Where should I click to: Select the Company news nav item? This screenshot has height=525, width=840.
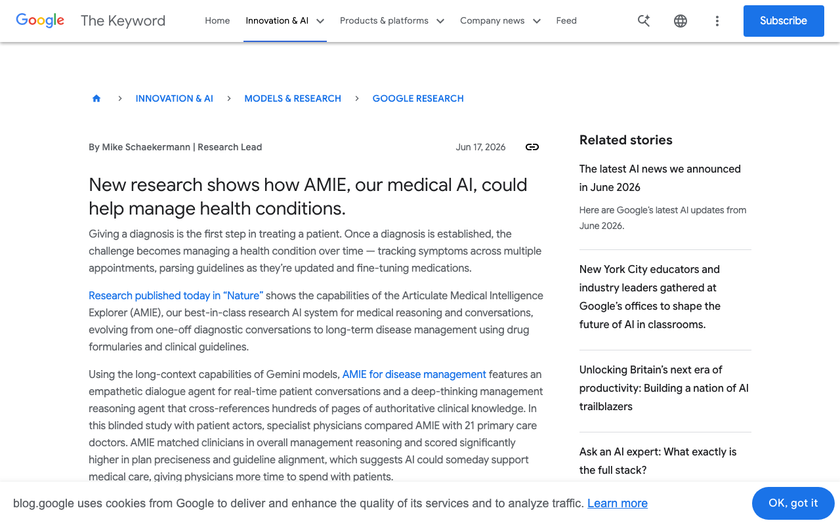[x=492, y=20]
